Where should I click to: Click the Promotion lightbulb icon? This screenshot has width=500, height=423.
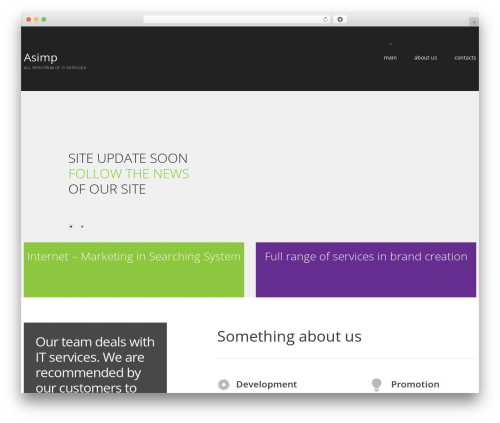pos(376,384)
